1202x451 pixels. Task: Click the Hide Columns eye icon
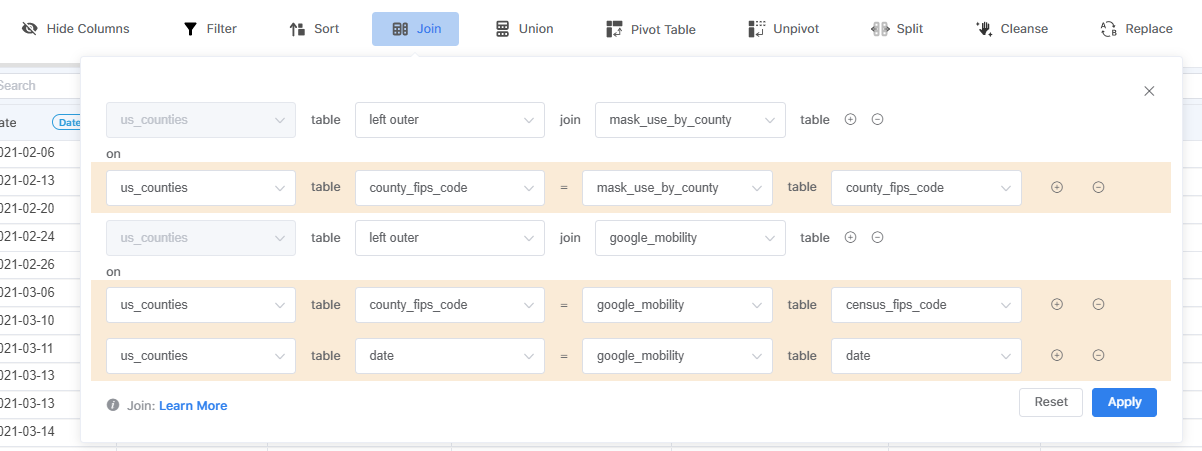click(x=30, y=29)
